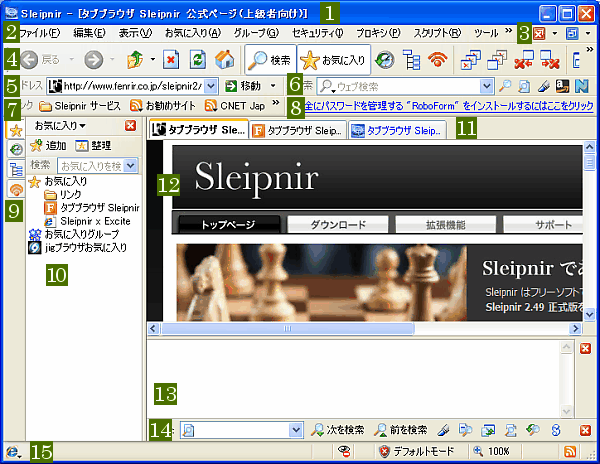
Task: Close the favorites side panel
Action: (131, 125)
